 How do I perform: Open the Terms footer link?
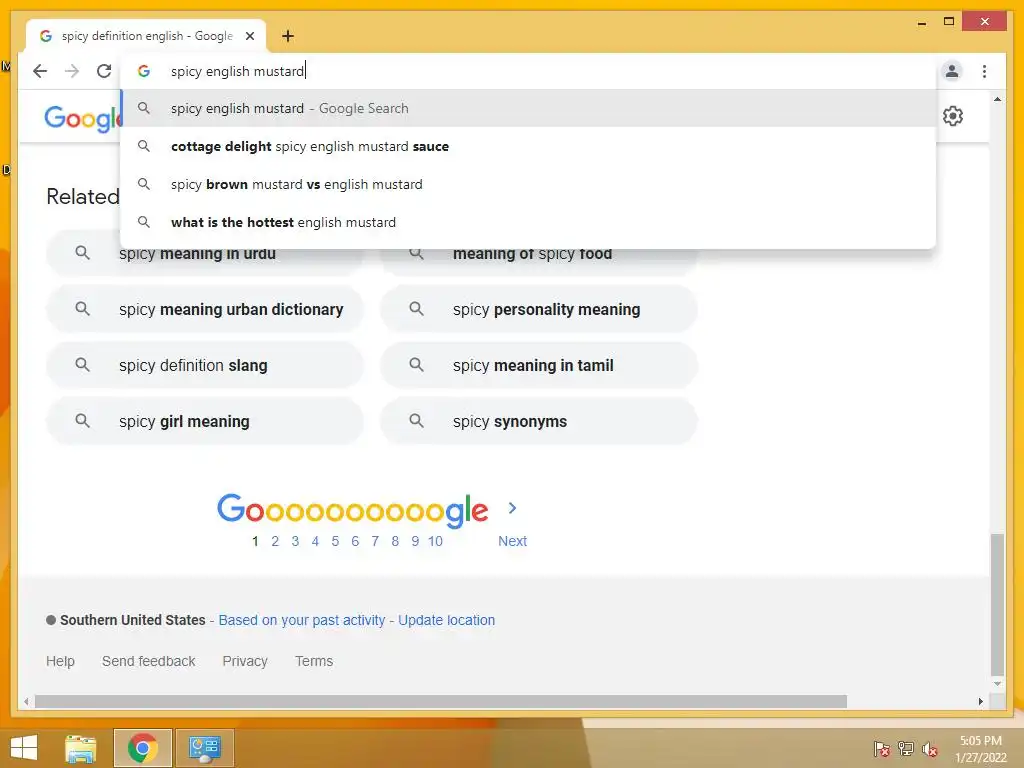point(314,661)
